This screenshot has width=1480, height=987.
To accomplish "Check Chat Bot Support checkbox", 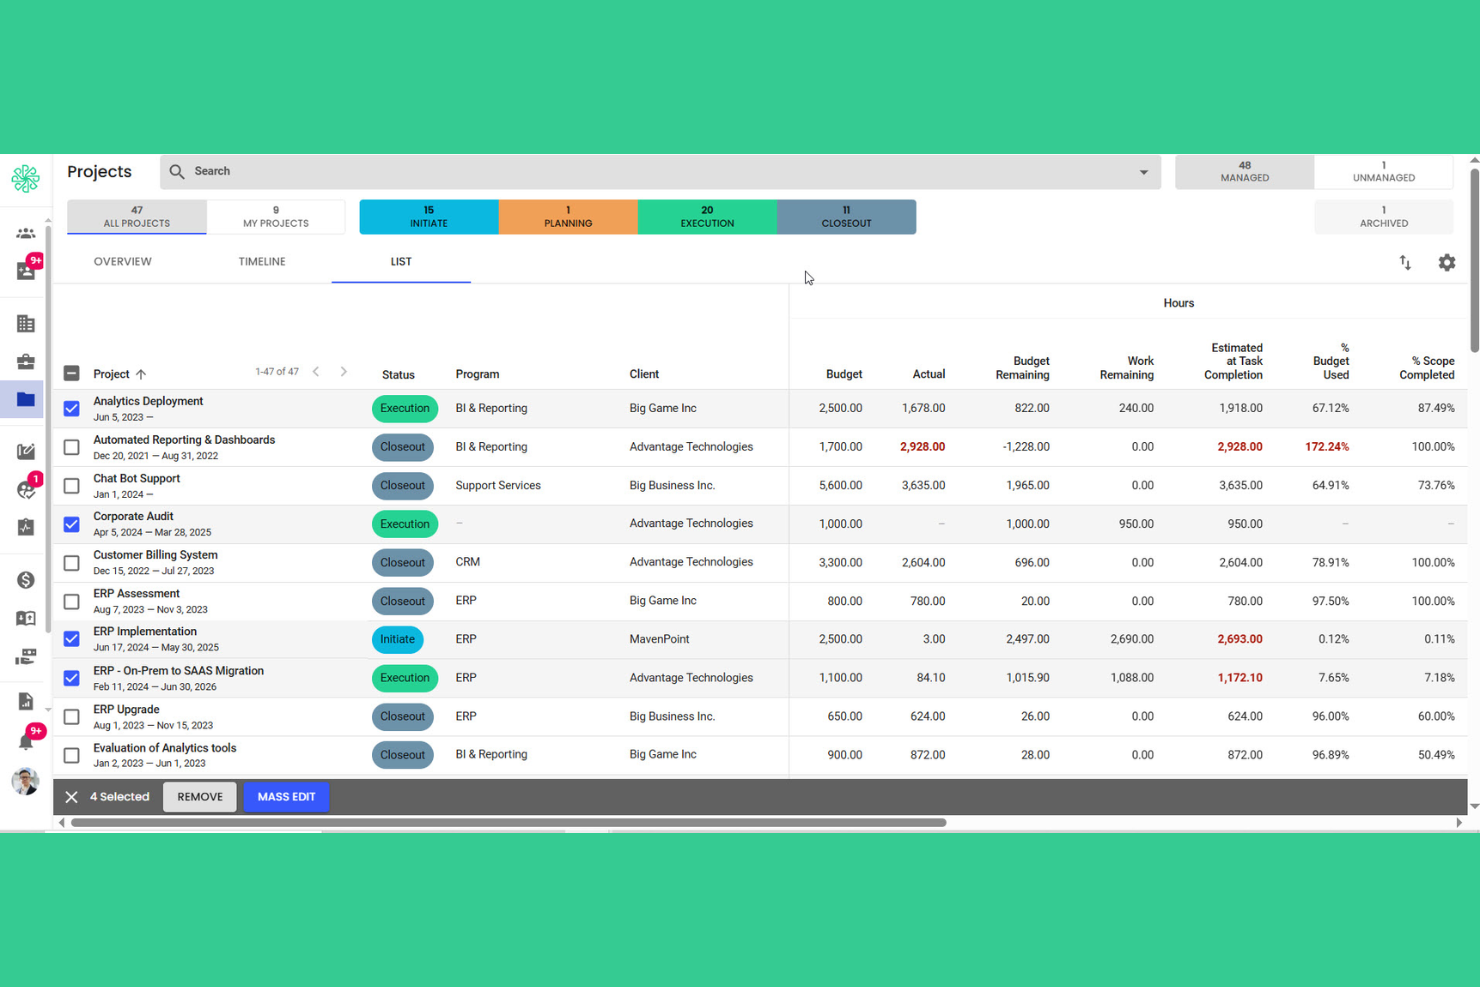I will tap(71, 486).
